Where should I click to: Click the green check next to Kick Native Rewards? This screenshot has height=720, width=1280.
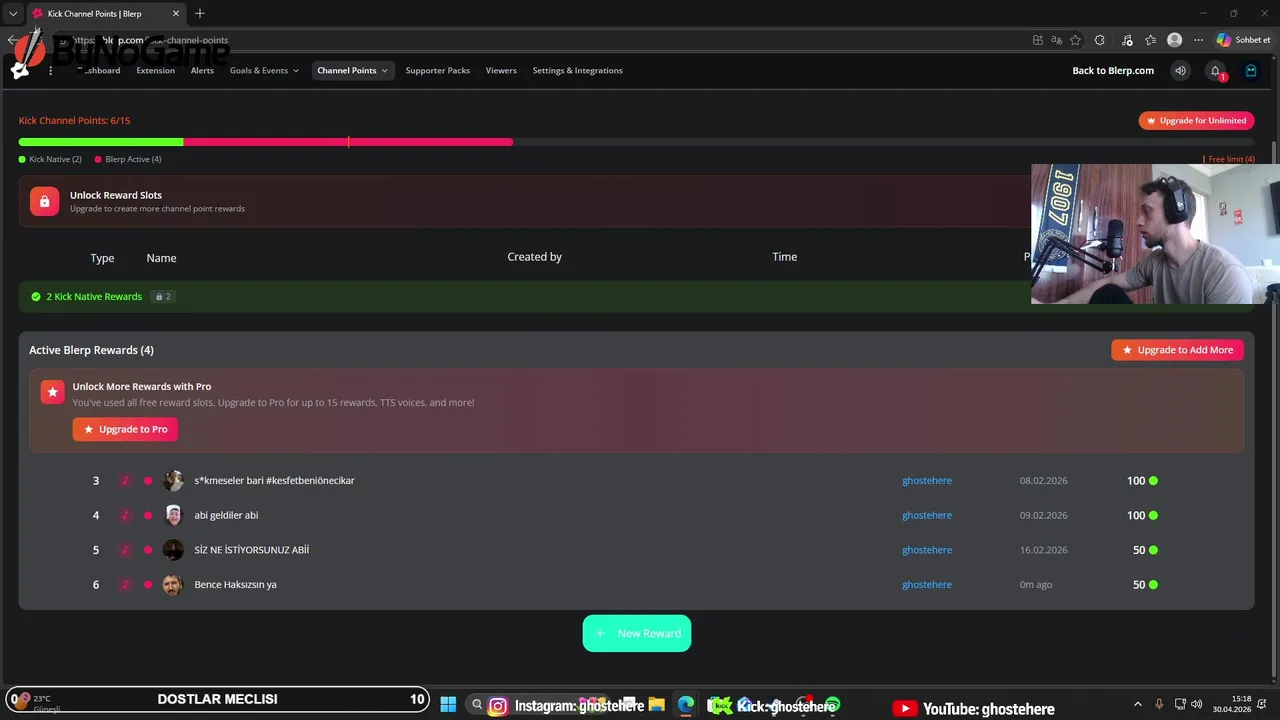pos(36,297)
